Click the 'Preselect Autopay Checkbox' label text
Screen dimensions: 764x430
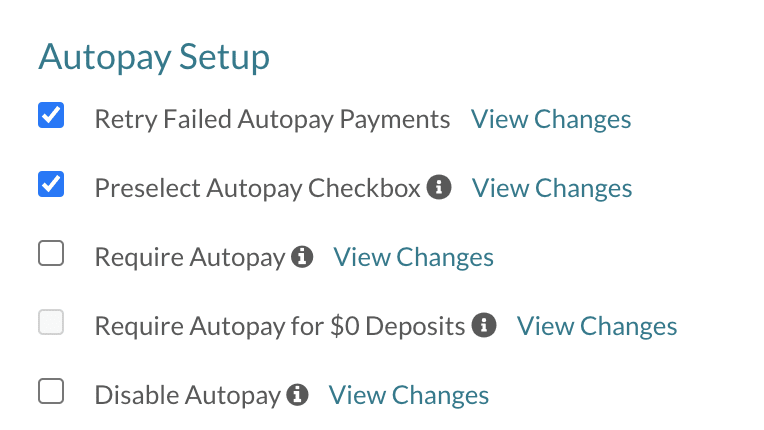click(x=257, y=188)
